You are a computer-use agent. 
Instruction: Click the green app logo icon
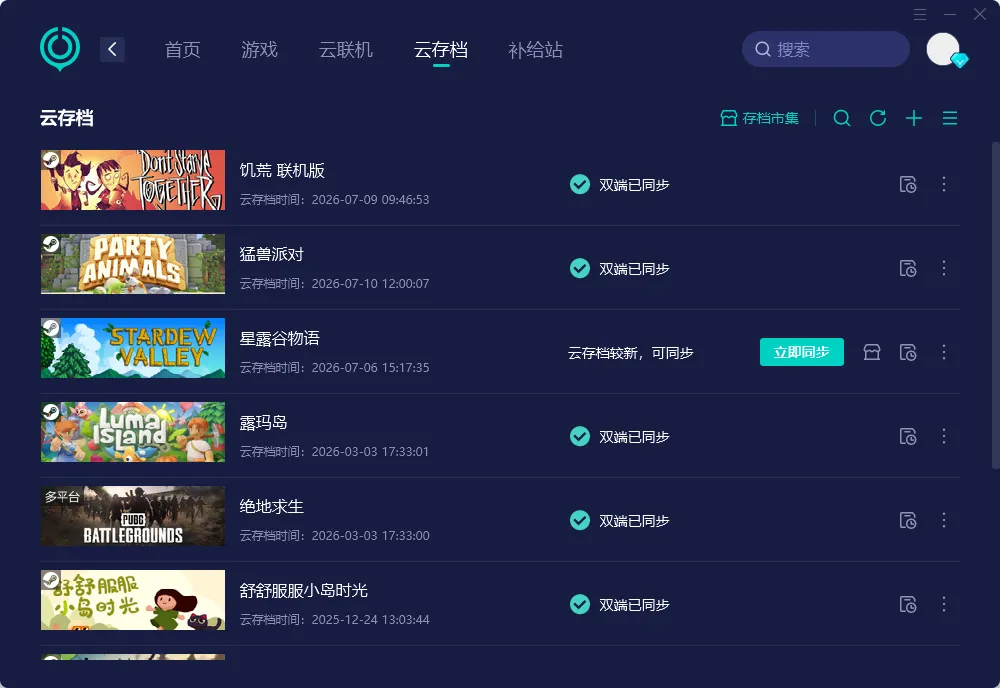pyautogui.click(x=60, y=48)
